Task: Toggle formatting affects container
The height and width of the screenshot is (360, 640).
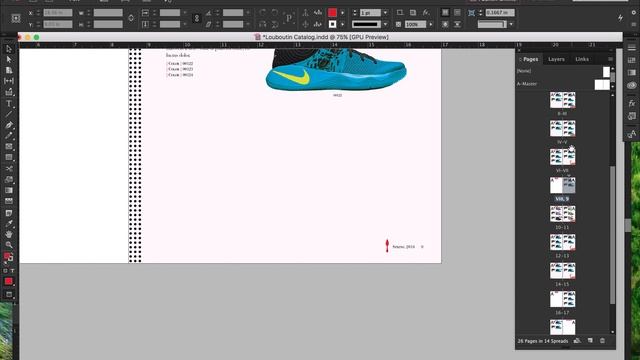Action: pyautogui.click(x=5, y=271)
